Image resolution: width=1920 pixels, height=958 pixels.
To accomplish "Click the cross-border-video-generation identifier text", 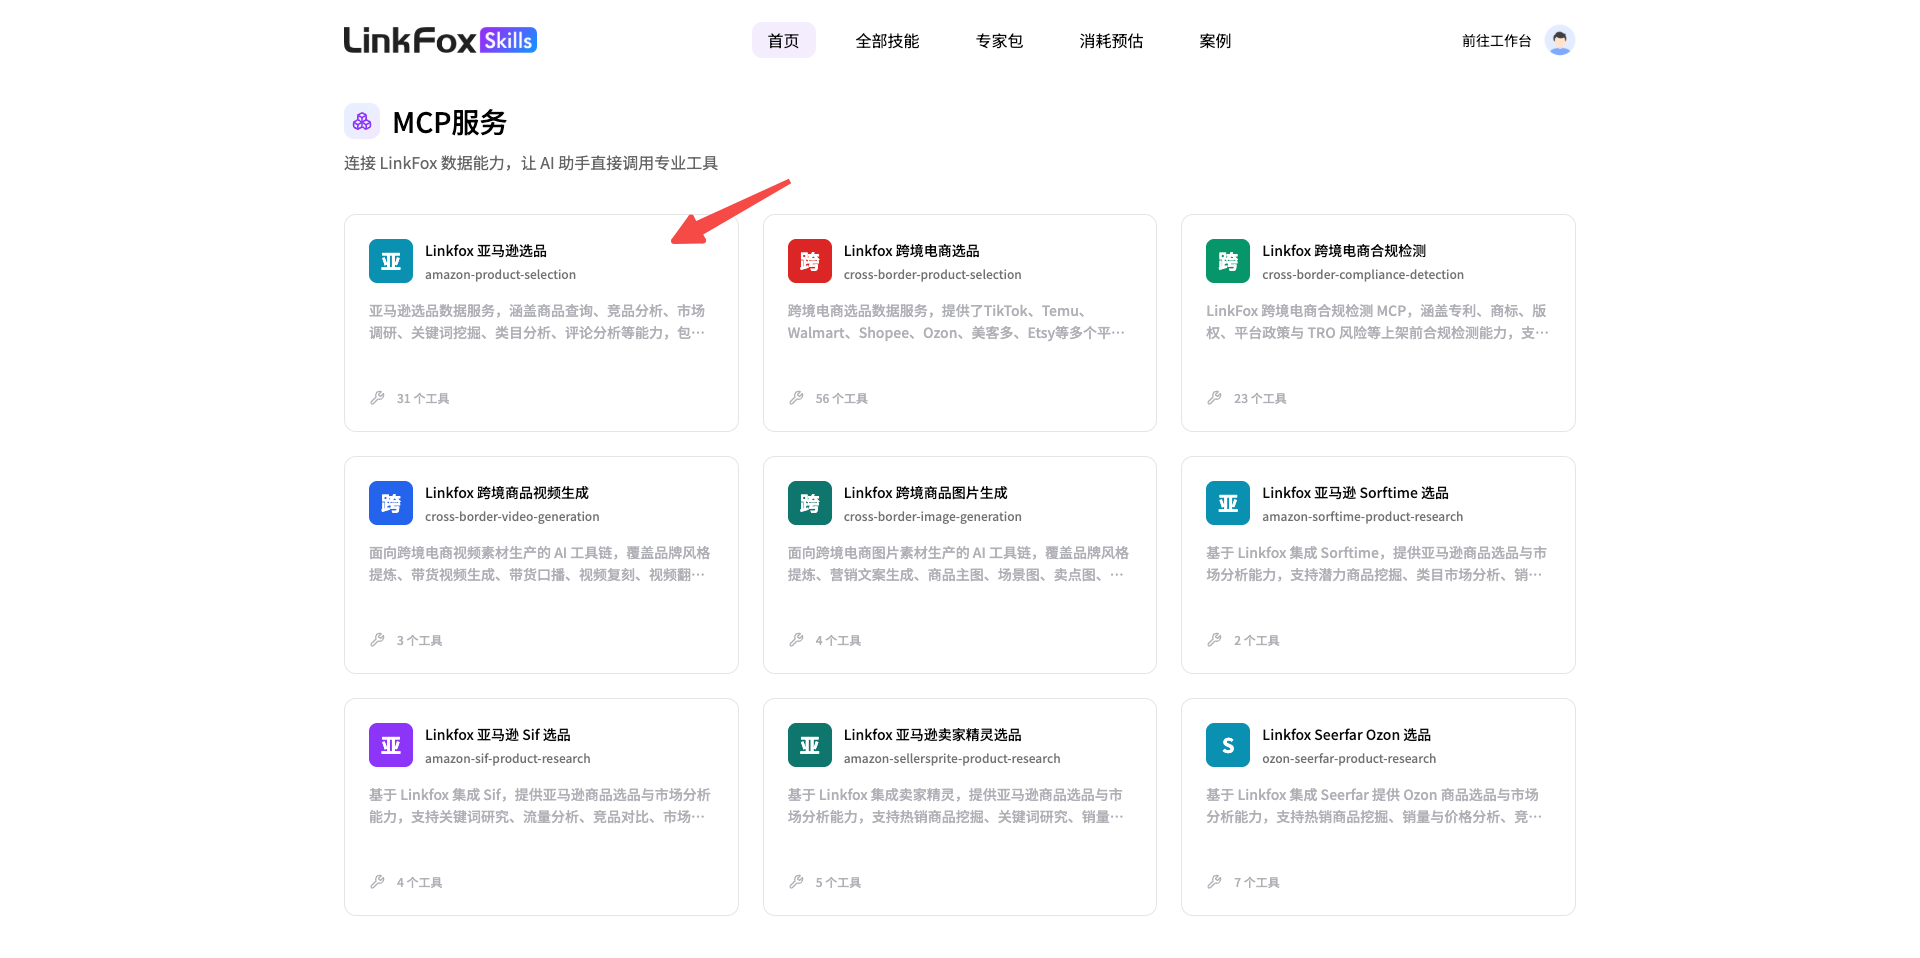I will [x=512, y=517].
